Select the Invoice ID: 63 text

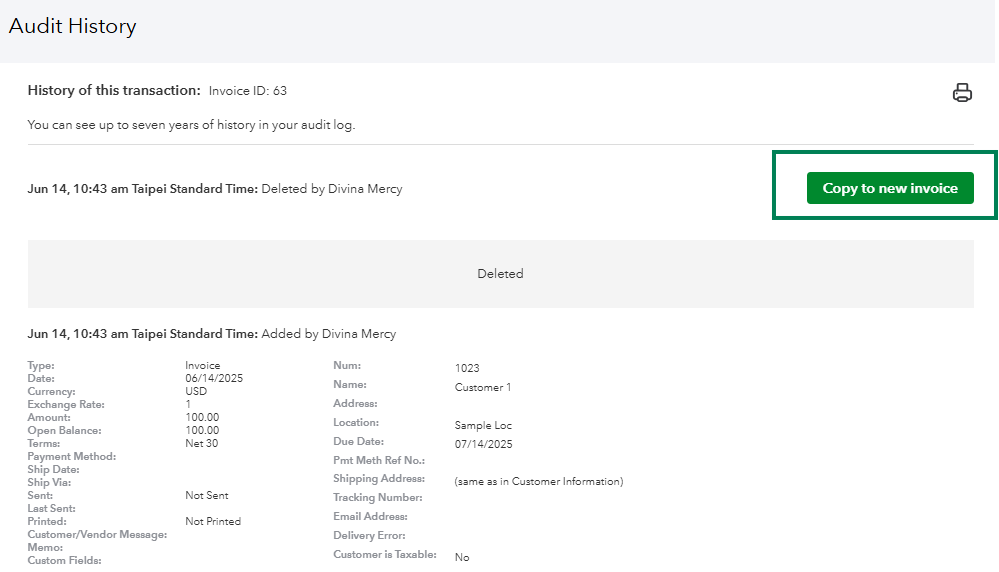coord(247,91)
